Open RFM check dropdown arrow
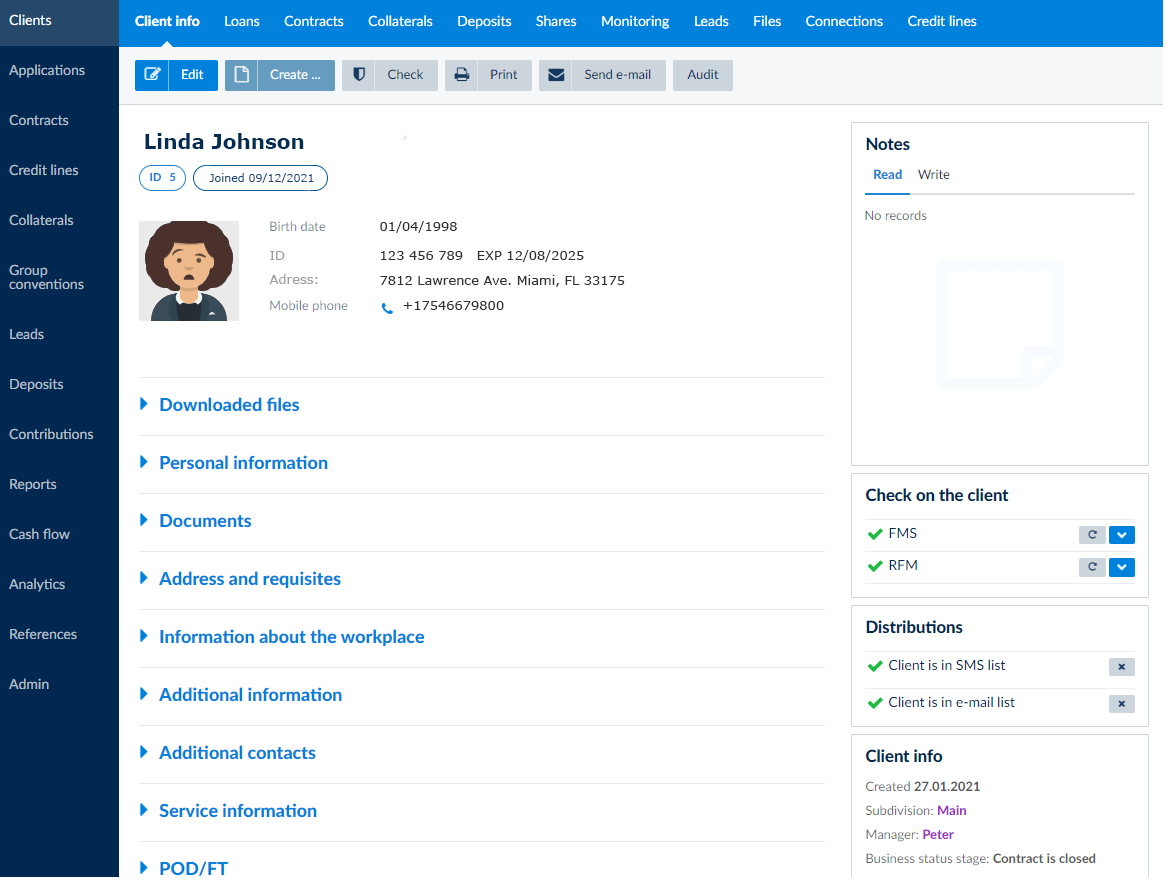 pyautogui.click(x=1122, y=568)
